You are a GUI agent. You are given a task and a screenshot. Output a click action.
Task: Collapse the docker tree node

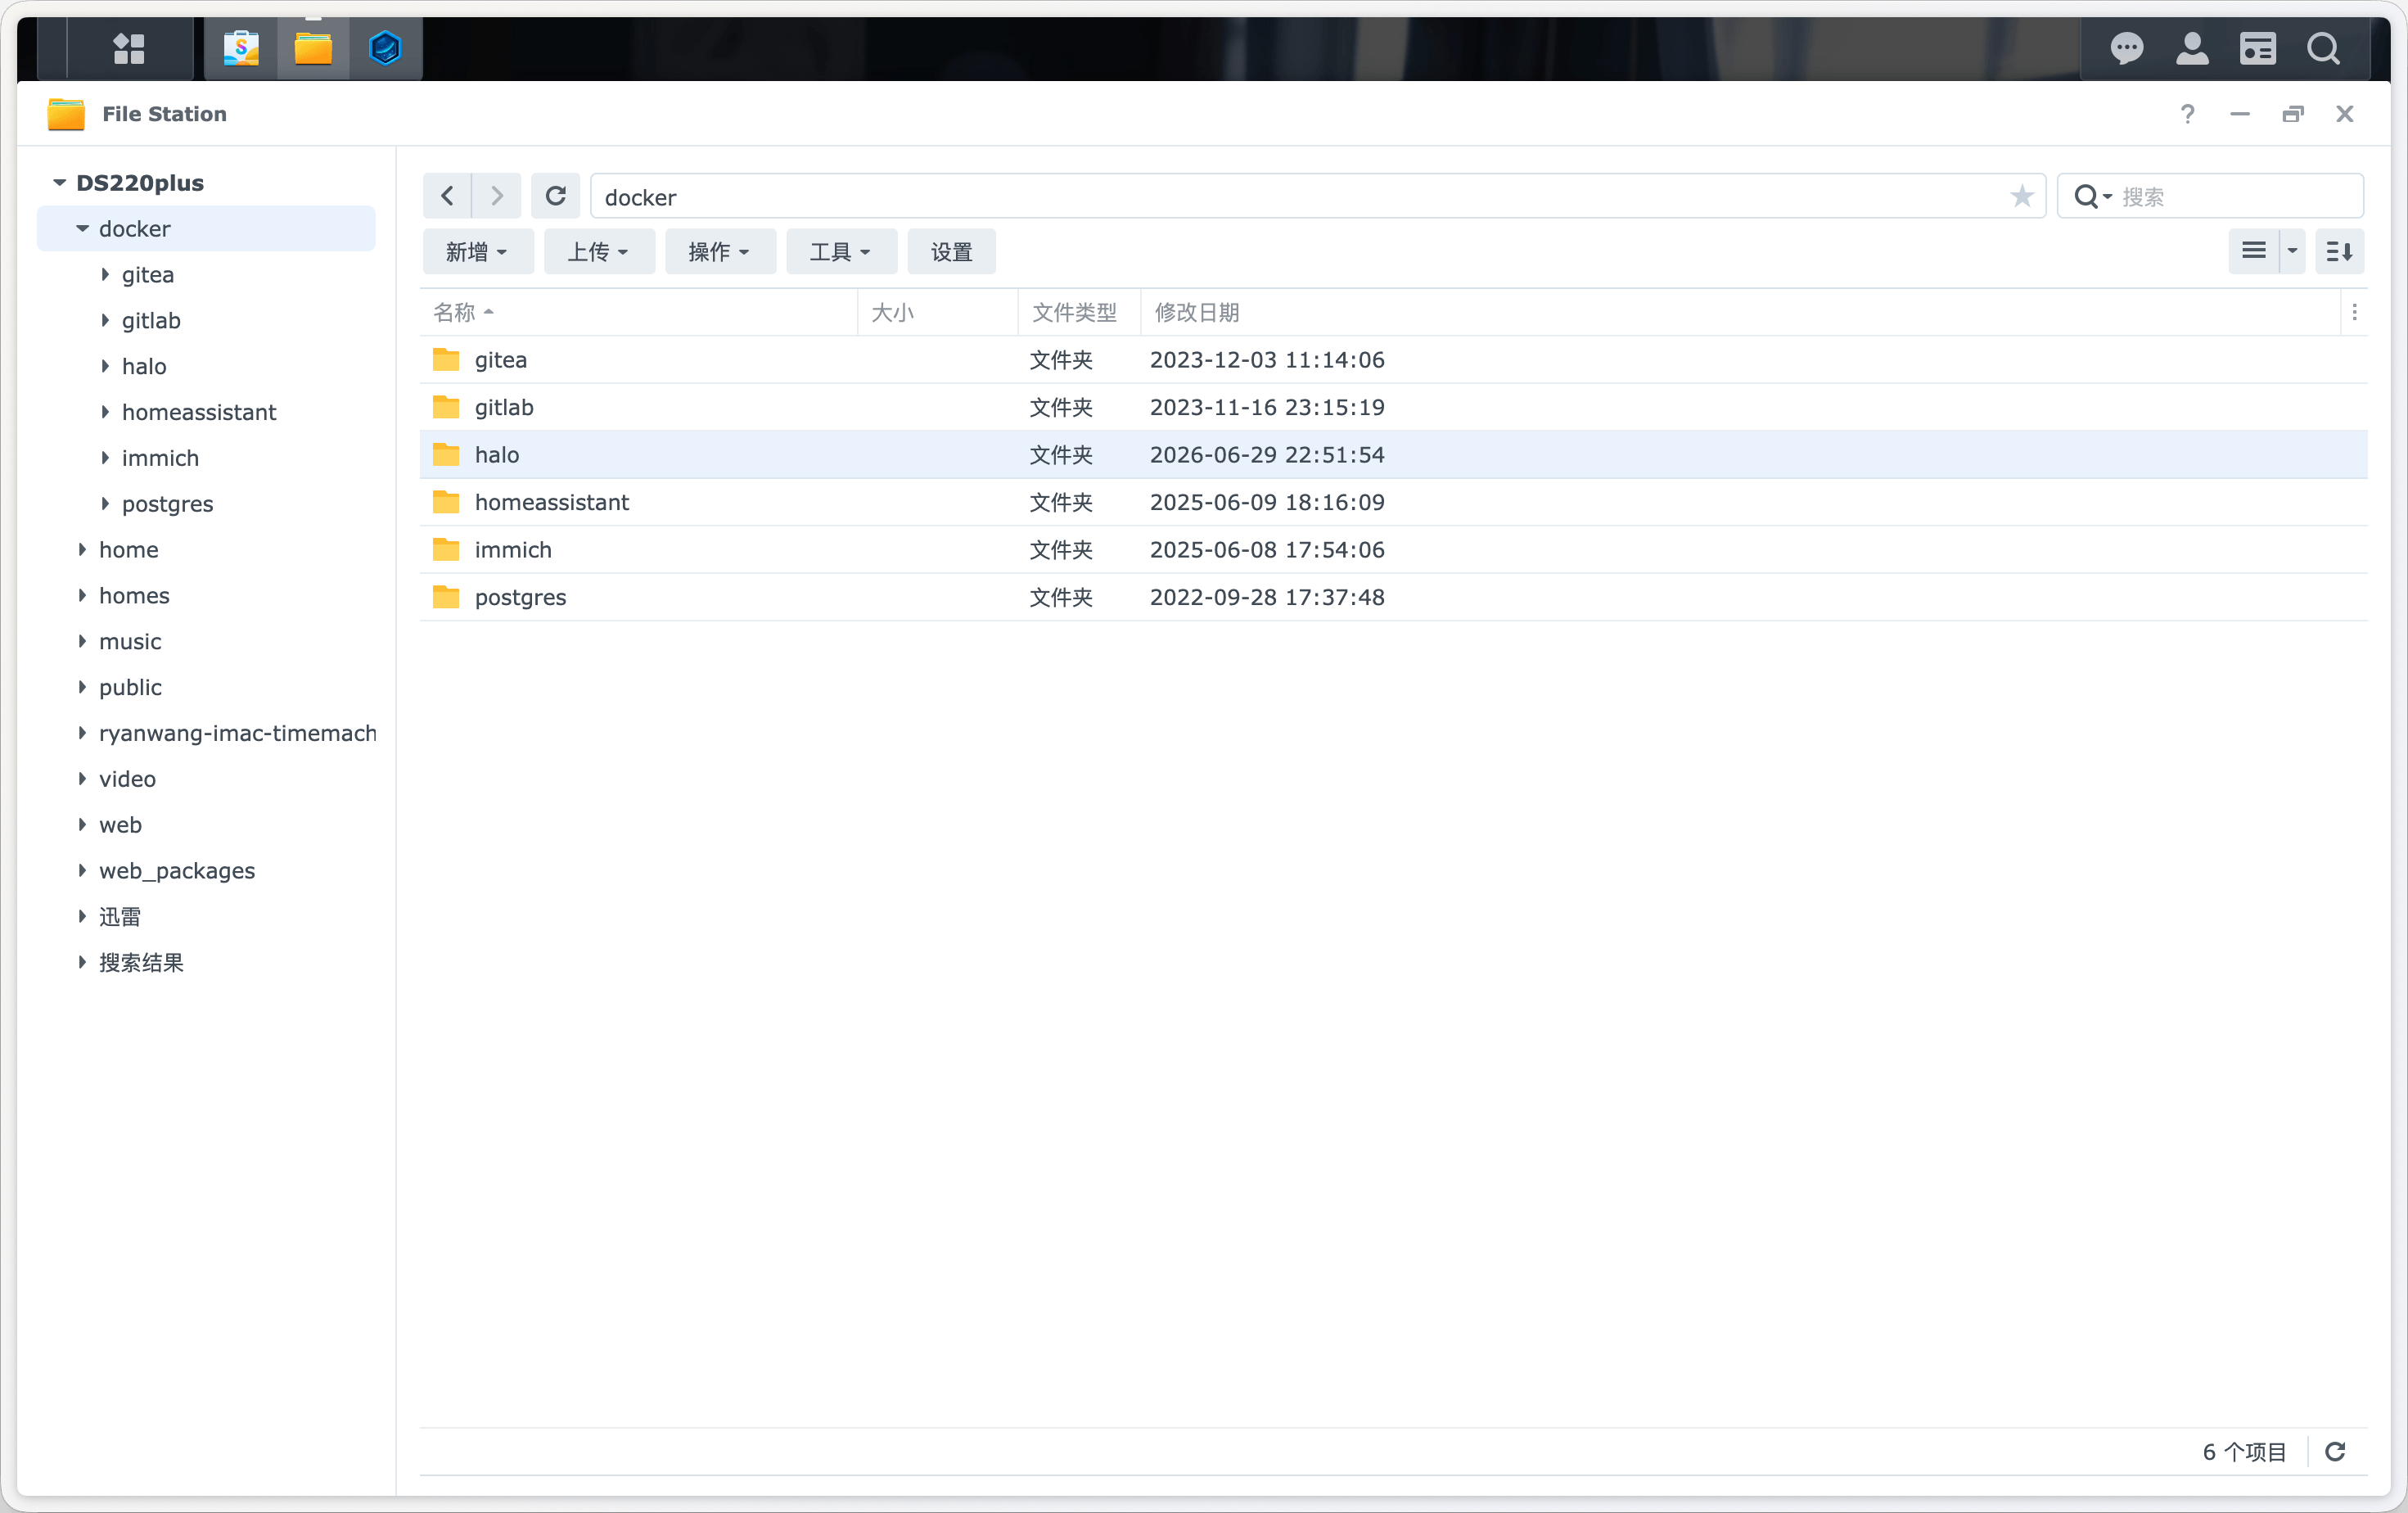(83, 229)
